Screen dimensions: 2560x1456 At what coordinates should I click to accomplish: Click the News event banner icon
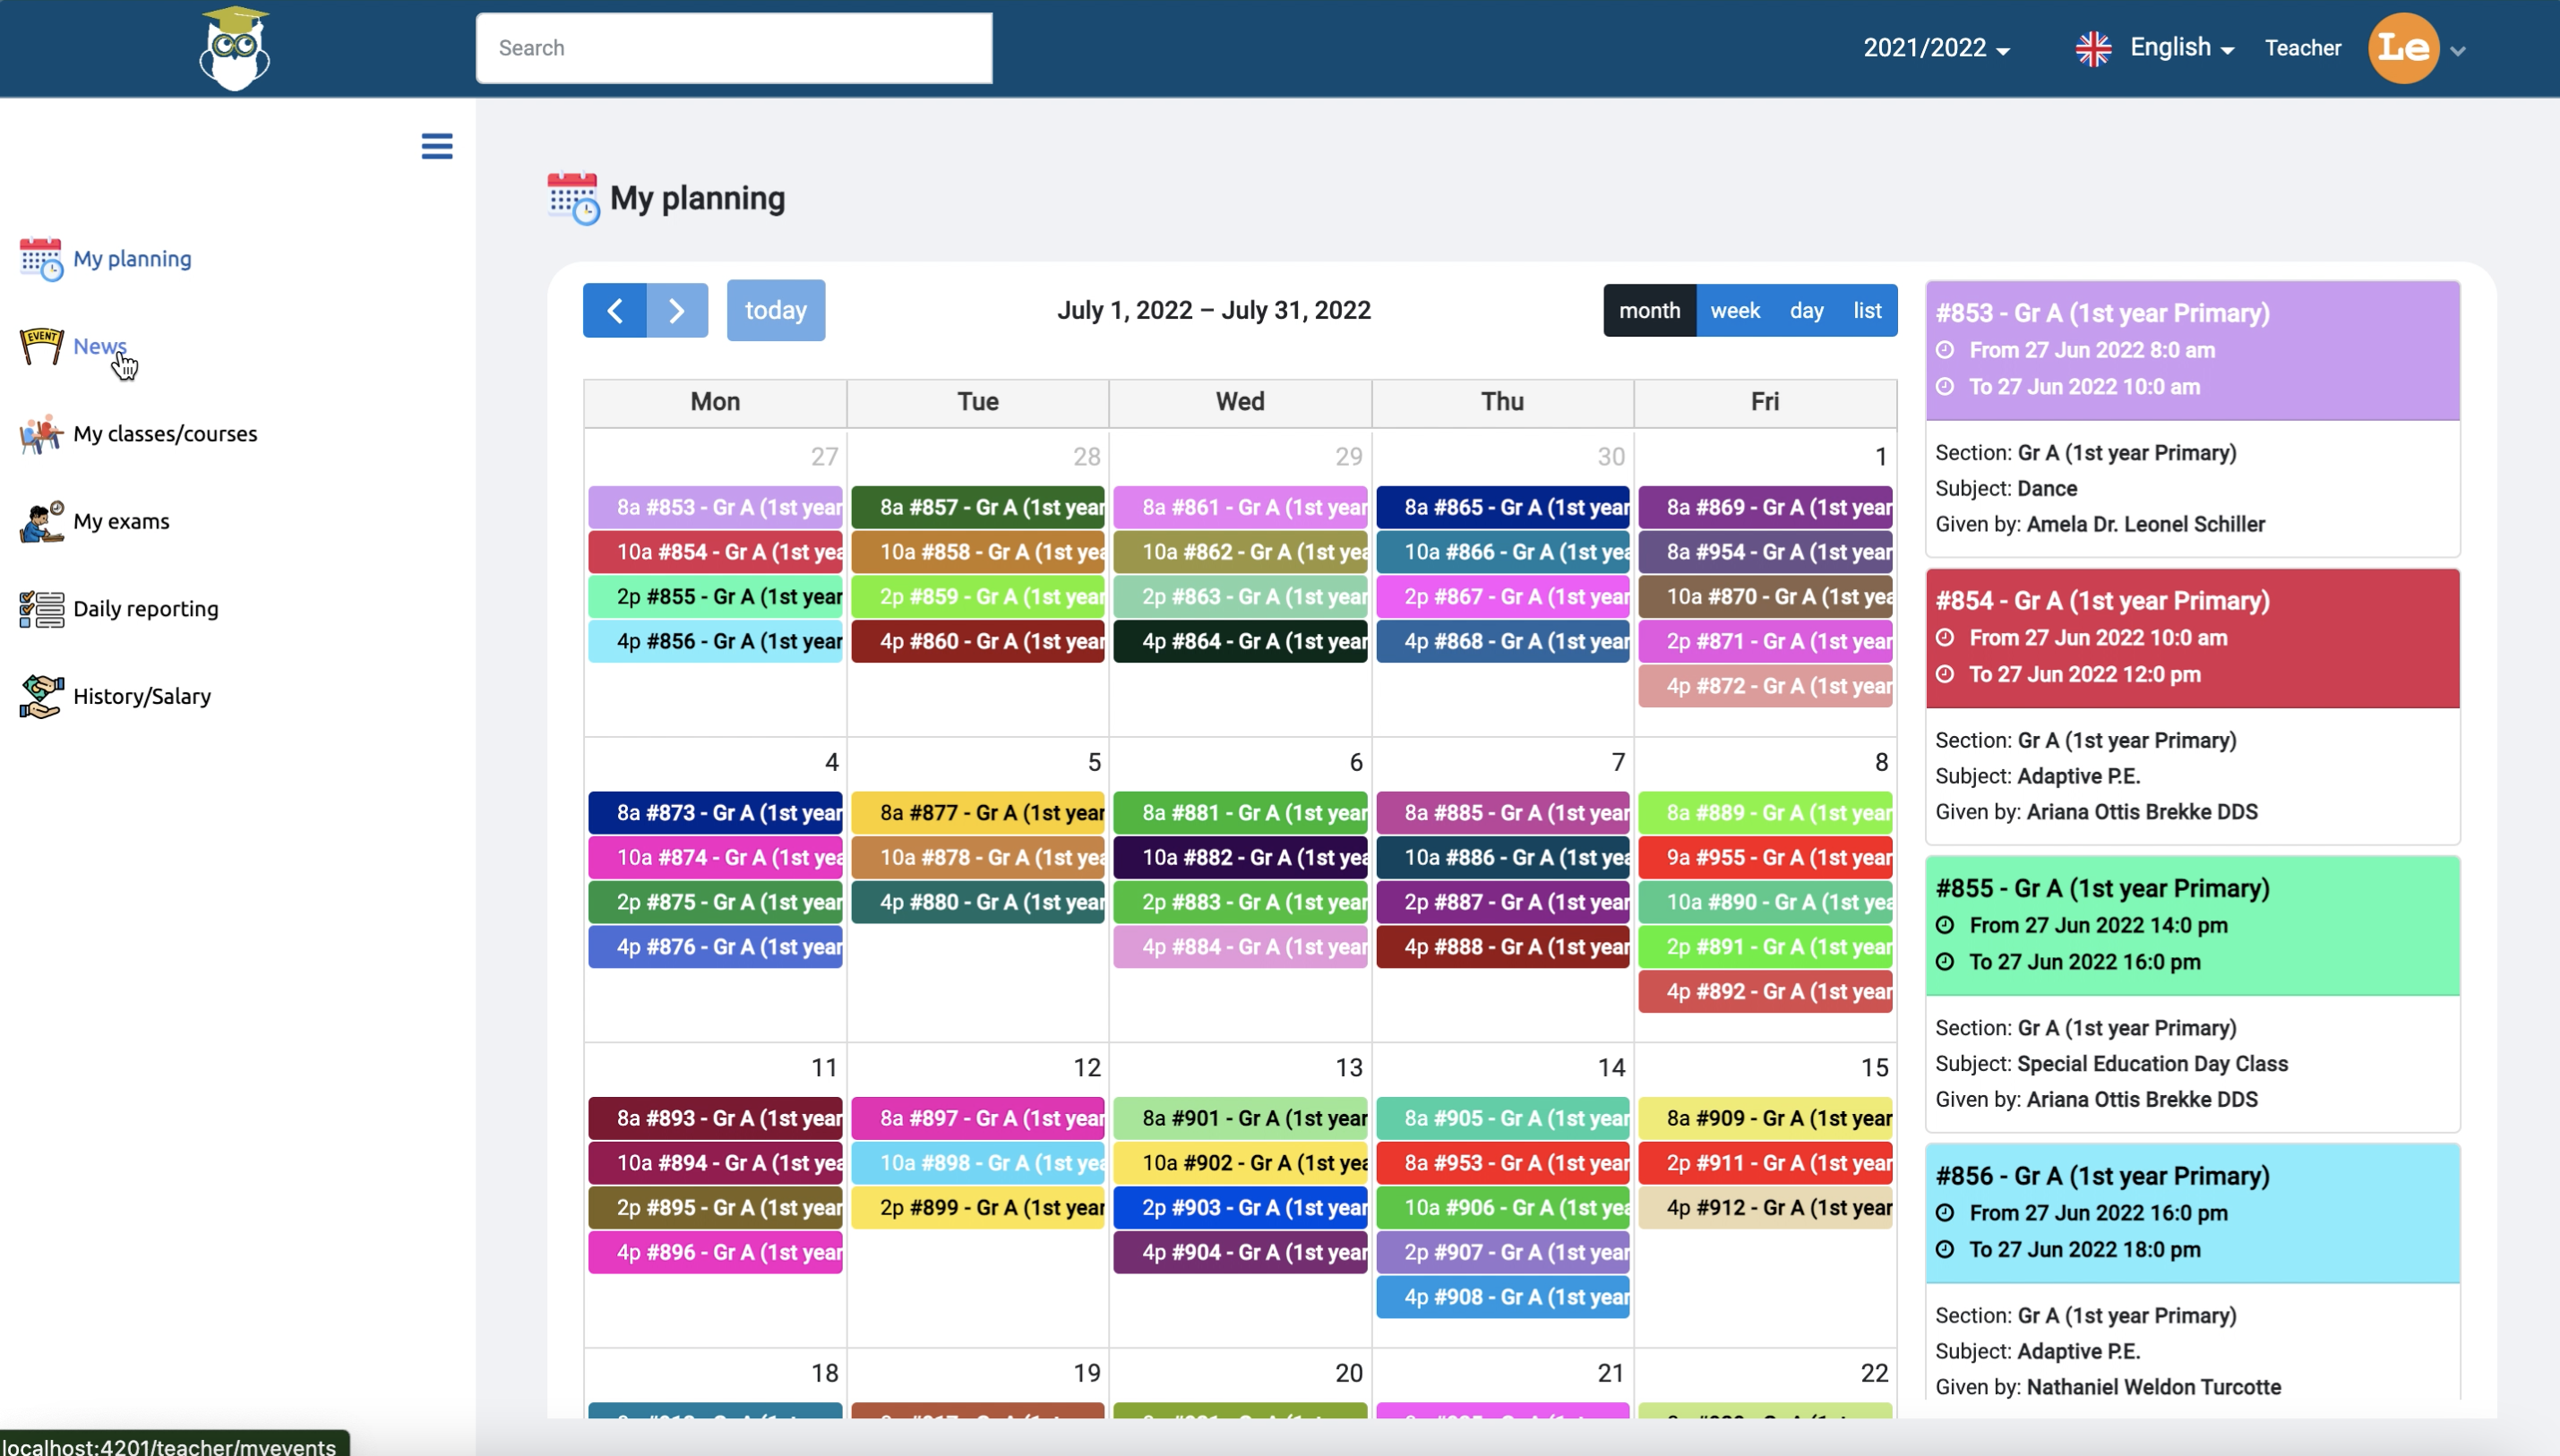tap(41, 346)
